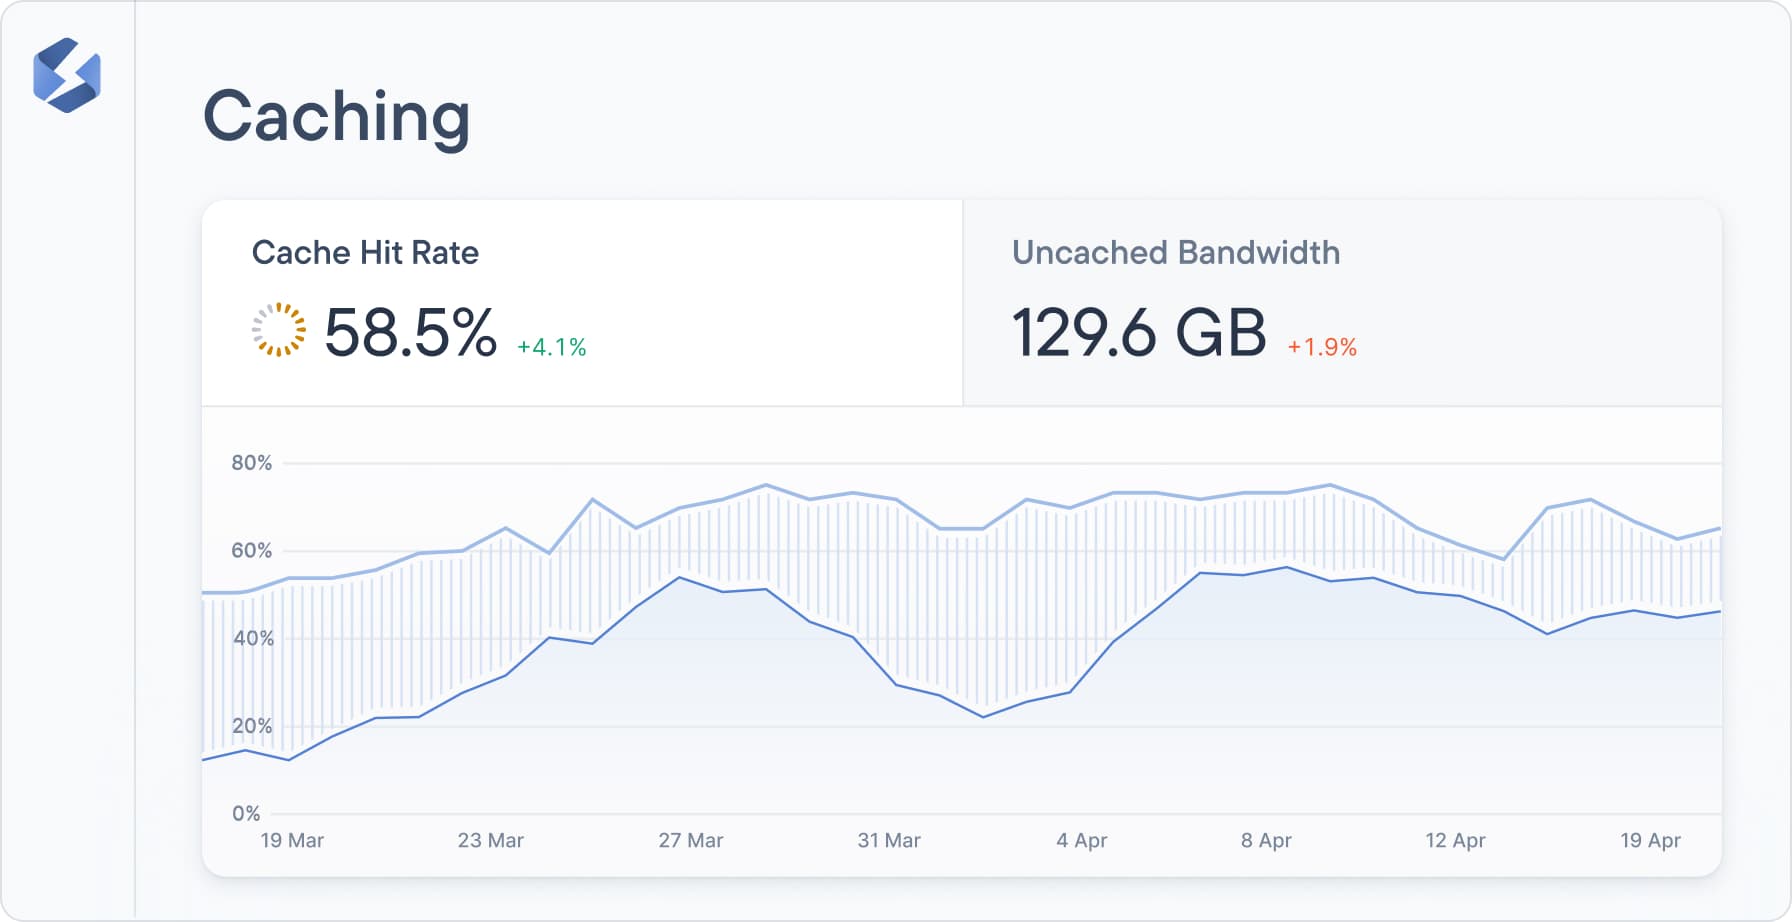Screen dimensions: 1792x922
Task: Click the 19 Apr date label
Action: (1650, 840)
